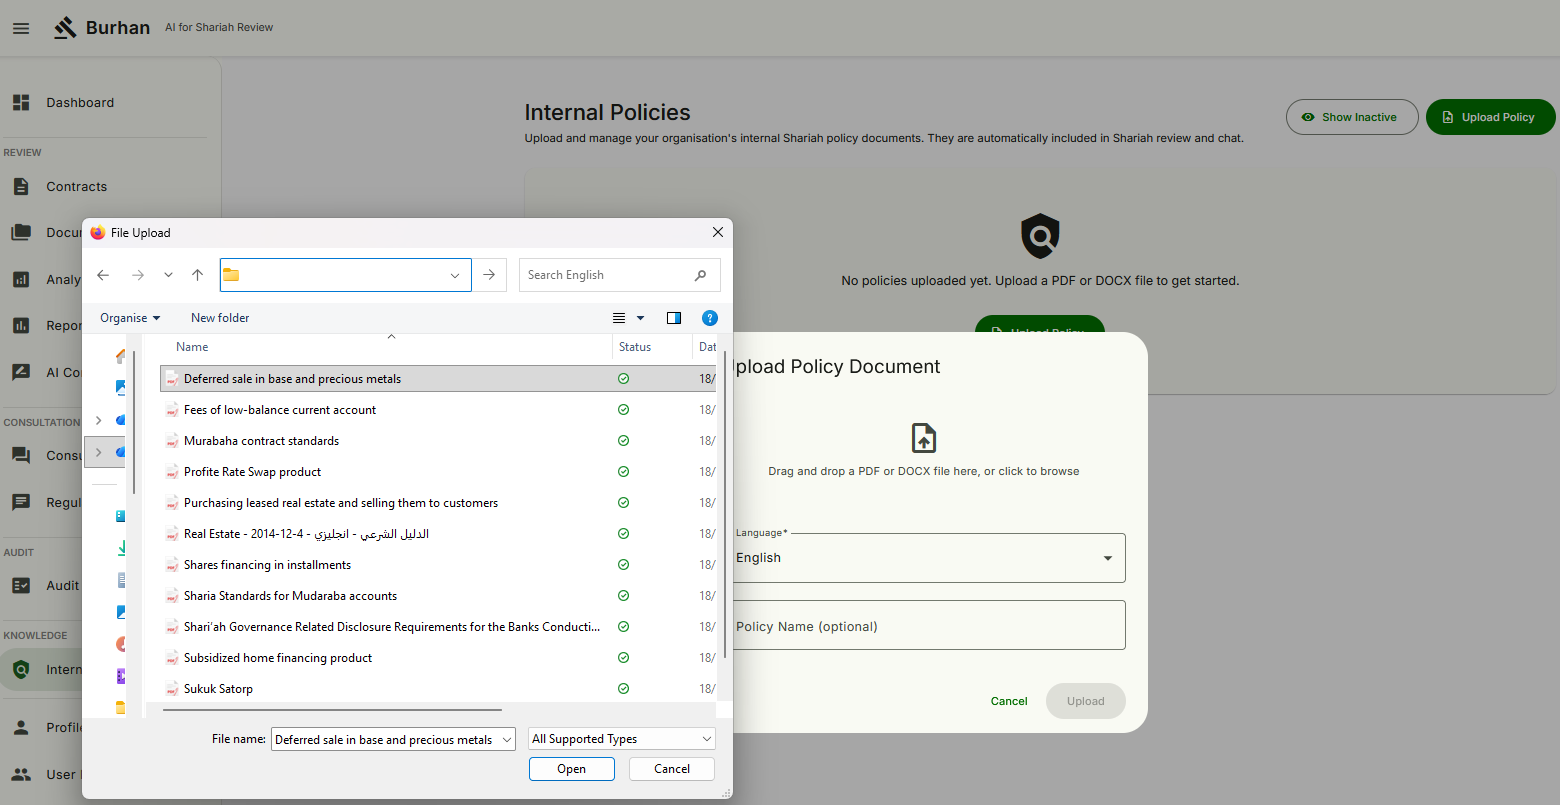Click New folder in the dialog toolbar

pyautogui.click(x=220, y=318)
